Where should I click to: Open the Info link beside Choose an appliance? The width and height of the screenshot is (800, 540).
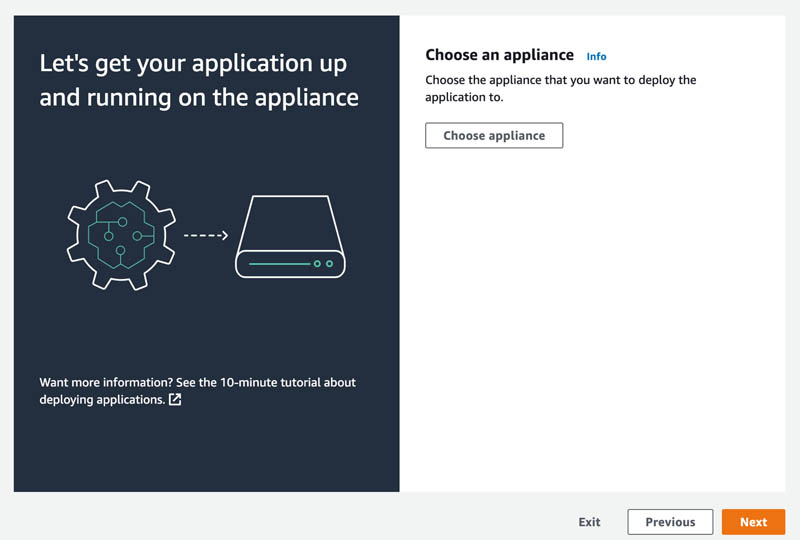[596, 56]
